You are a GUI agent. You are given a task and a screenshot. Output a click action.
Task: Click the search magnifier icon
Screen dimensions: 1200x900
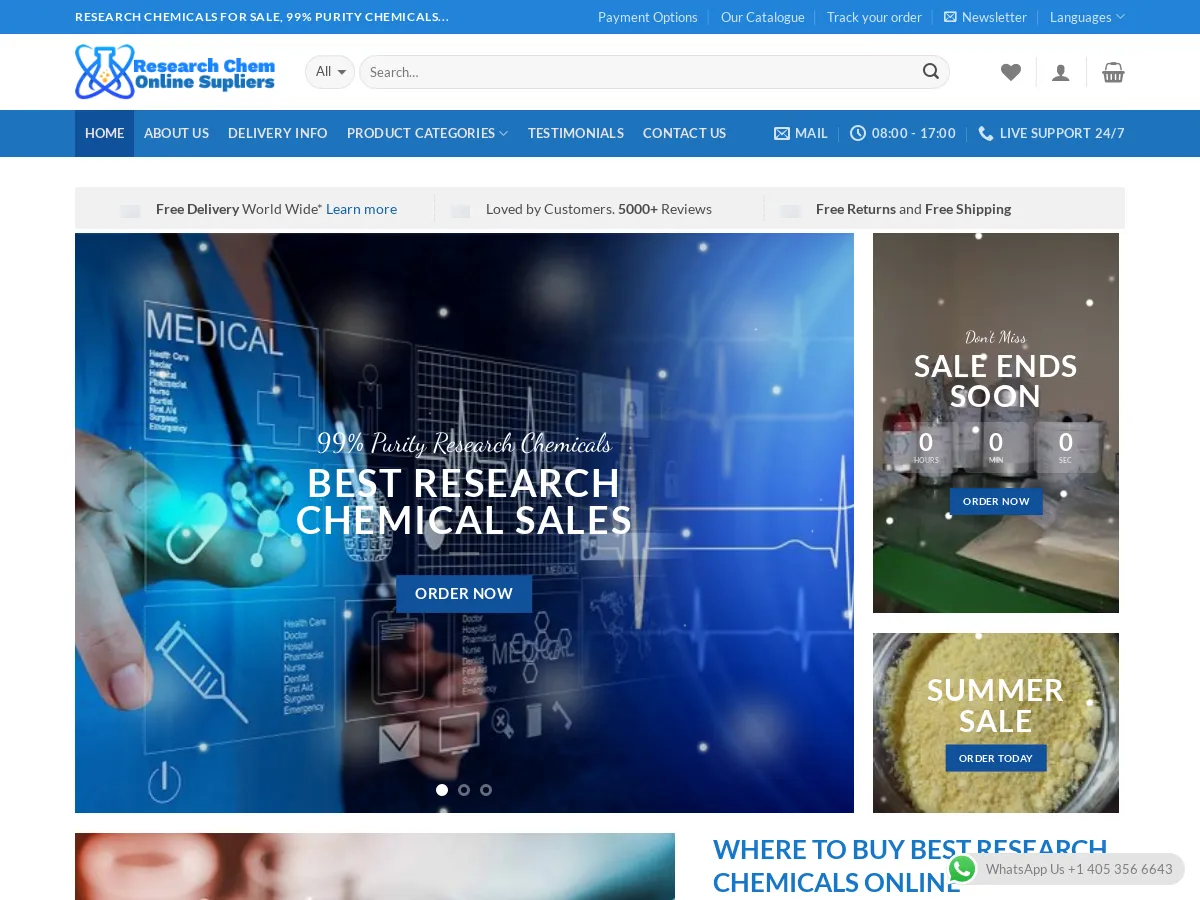tap(930, 71)
